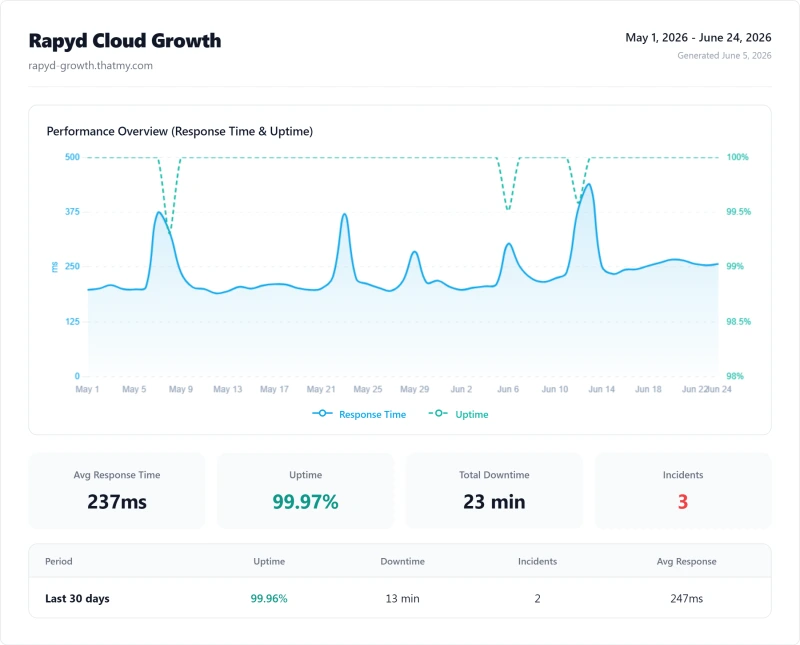Click the Performance Overview chart heading

(180, 131)
